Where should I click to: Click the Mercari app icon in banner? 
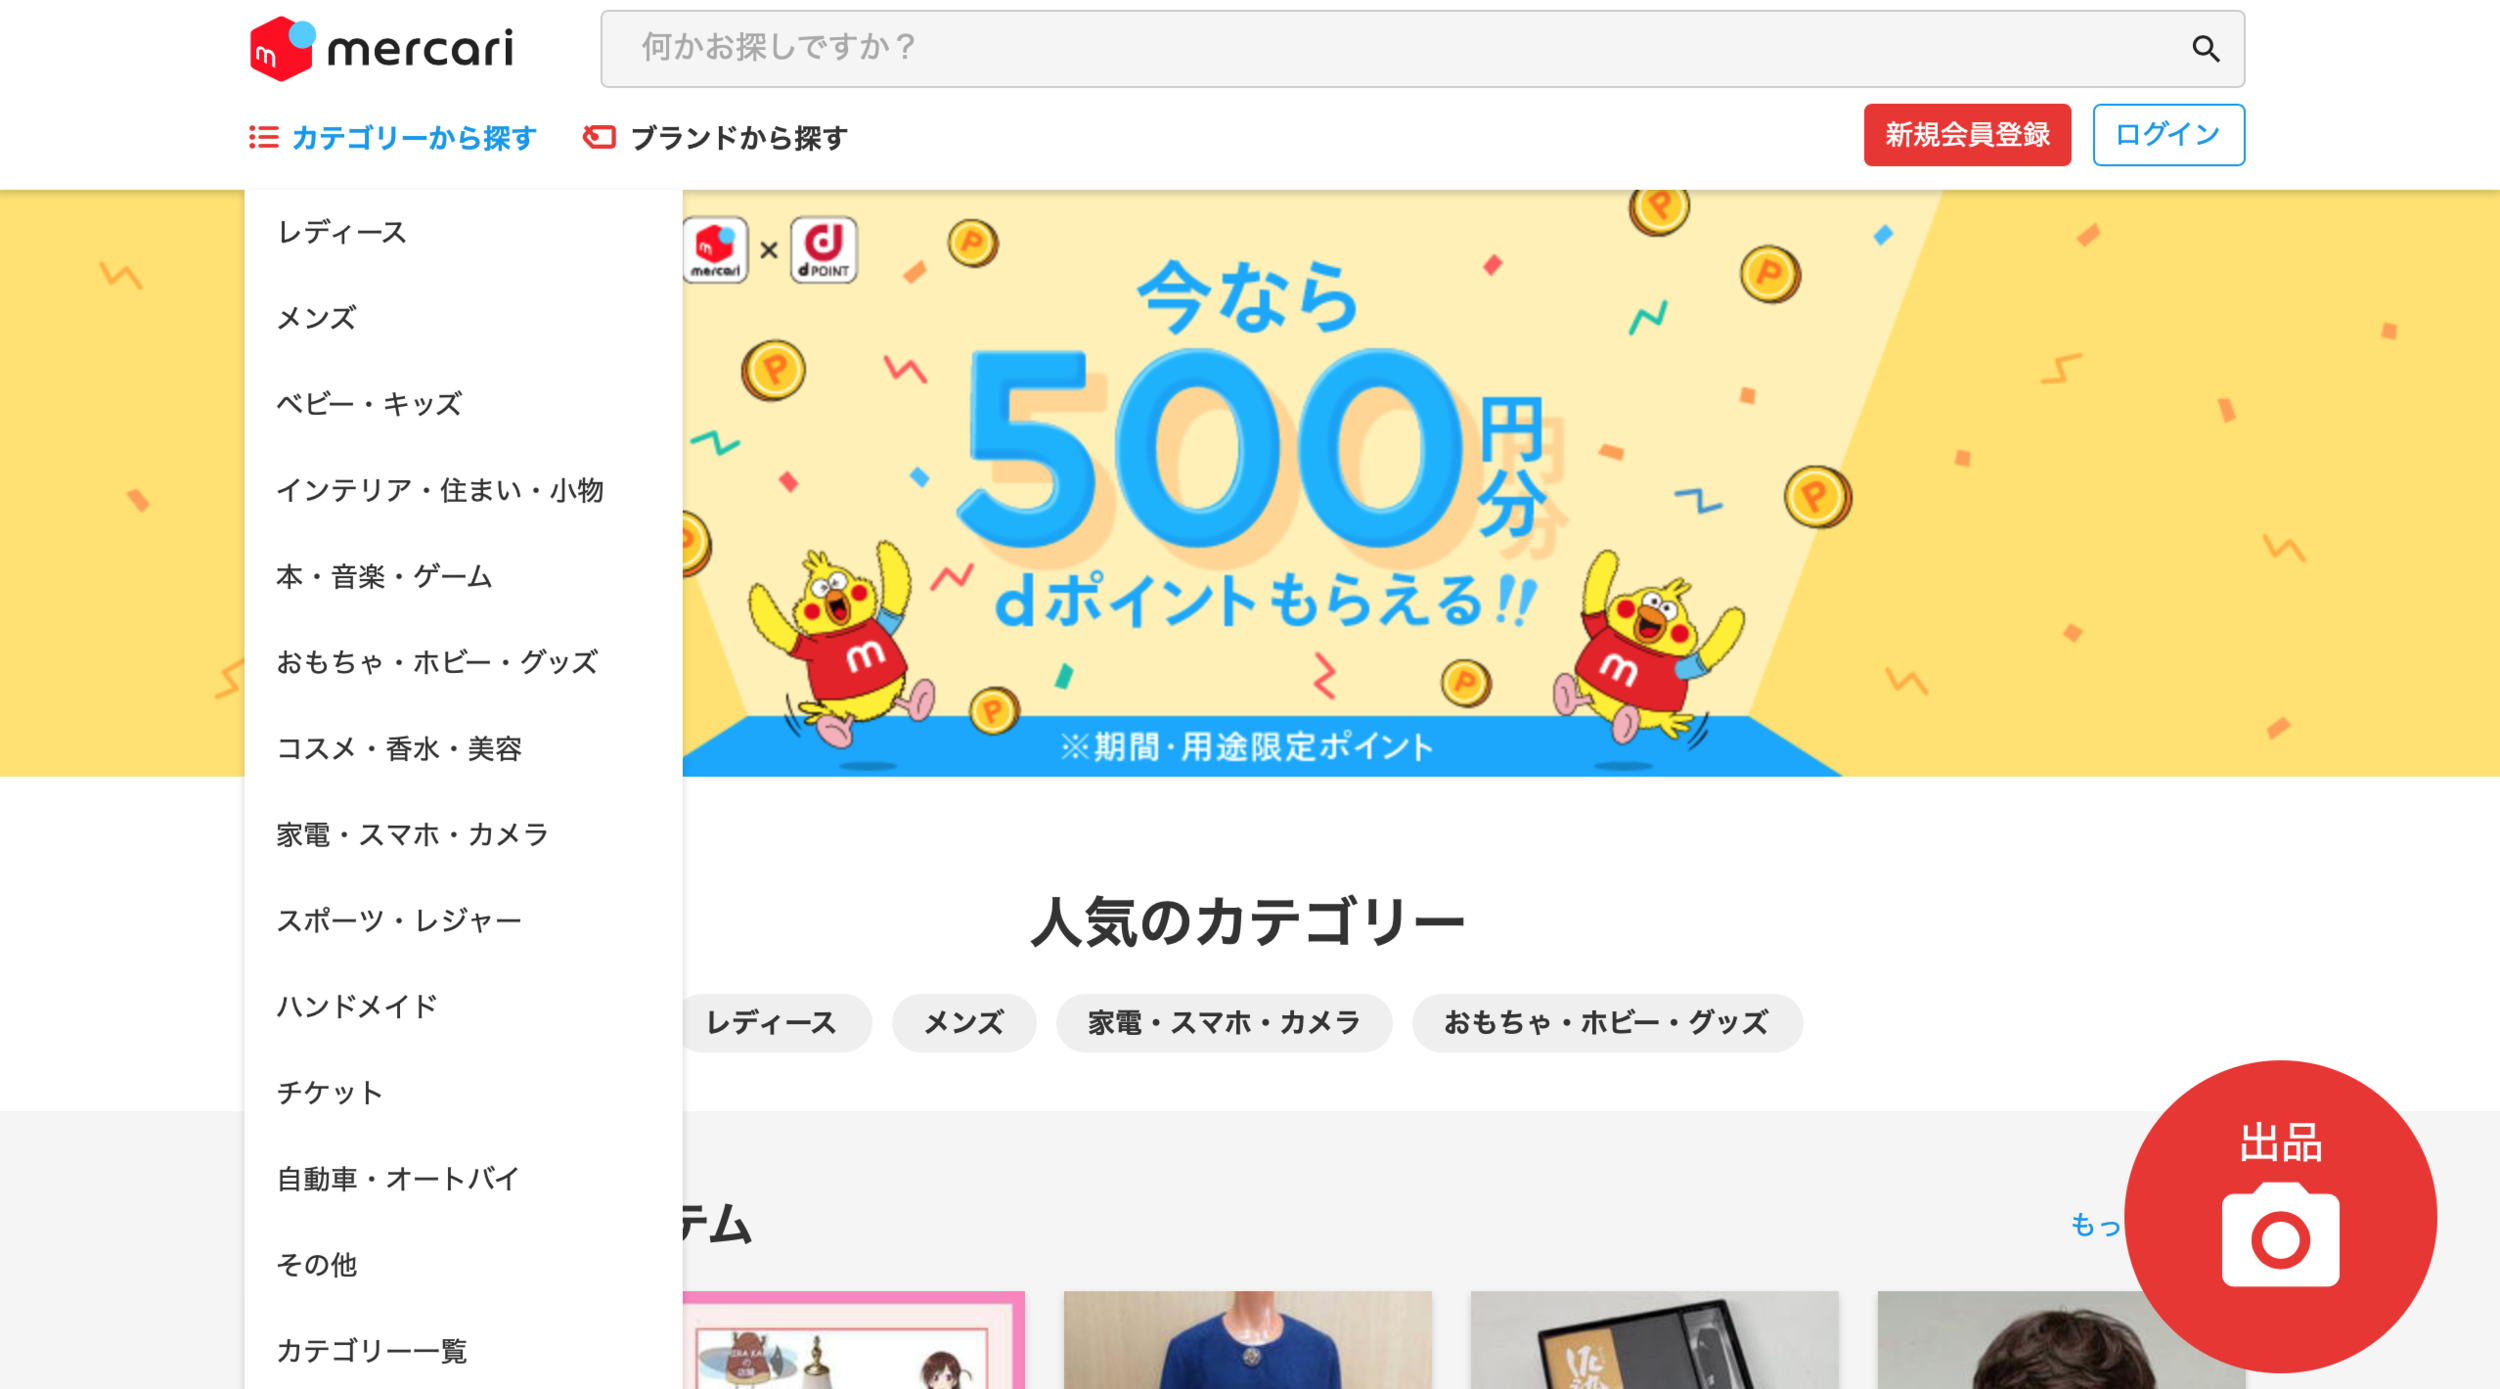[x=715, y=249]
